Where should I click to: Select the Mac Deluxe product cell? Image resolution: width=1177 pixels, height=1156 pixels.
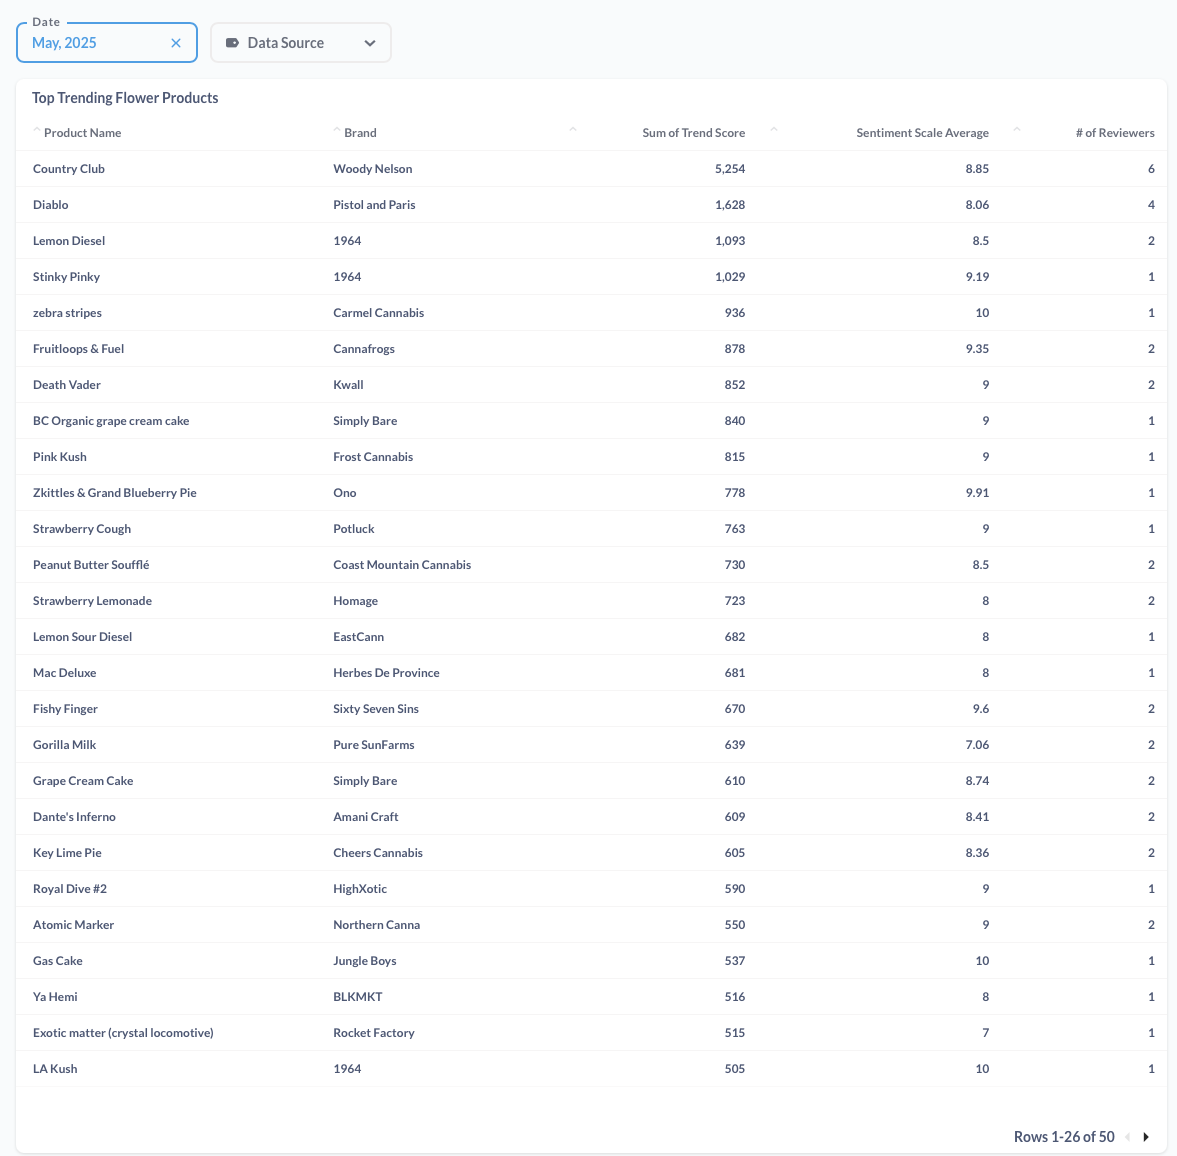(65, 673)
